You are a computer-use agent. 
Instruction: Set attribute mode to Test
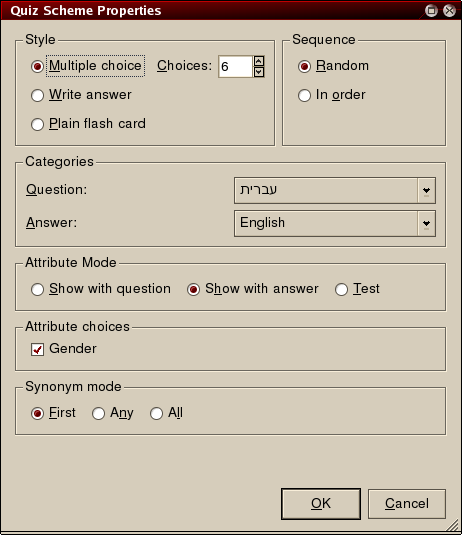click(x=341, y=289)
